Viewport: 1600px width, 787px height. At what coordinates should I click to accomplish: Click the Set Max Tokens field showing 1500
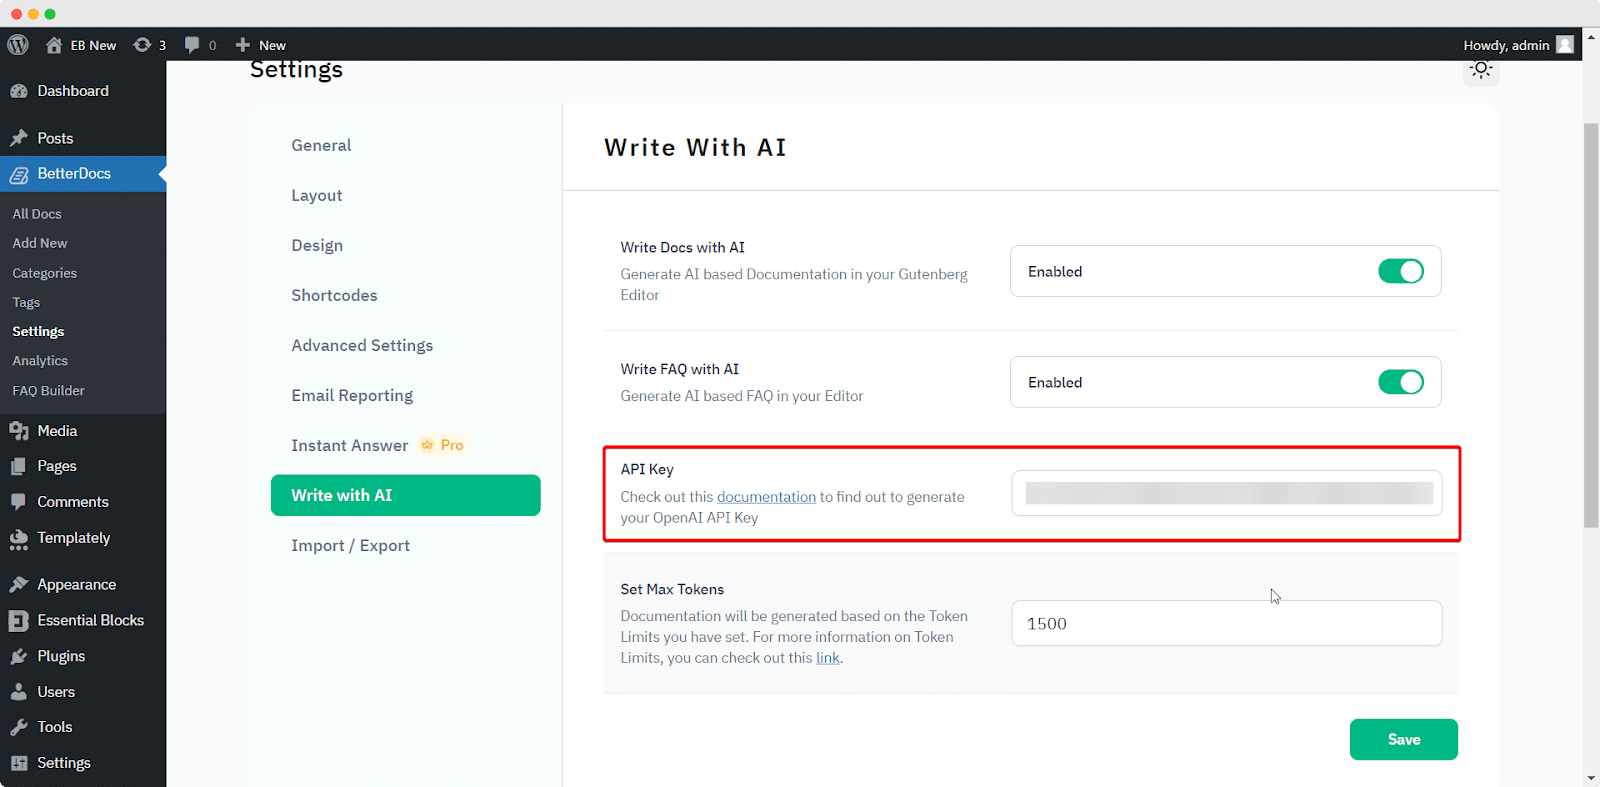point(1227,623)
